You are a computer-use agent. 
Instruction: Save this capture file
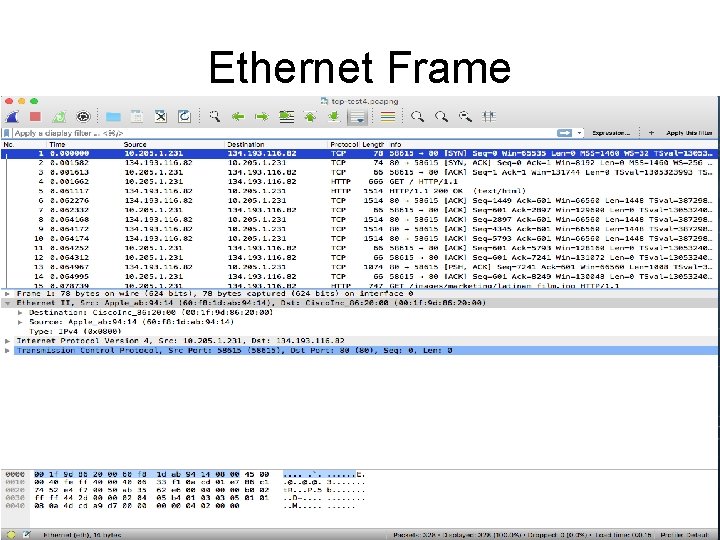(x=137, y=117)
